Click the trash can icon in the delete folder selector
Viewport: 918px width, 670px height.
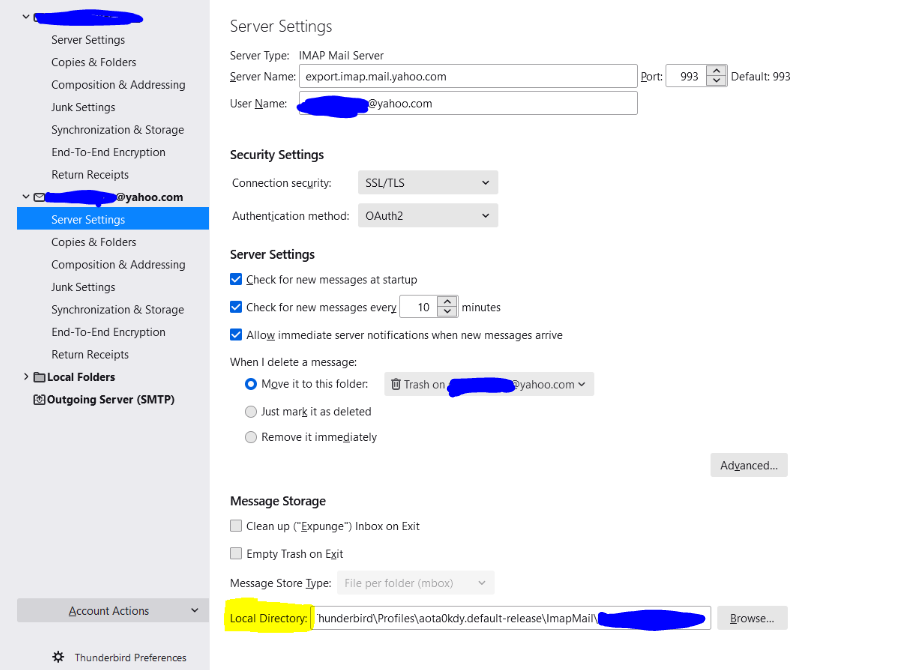click(396, 384)
